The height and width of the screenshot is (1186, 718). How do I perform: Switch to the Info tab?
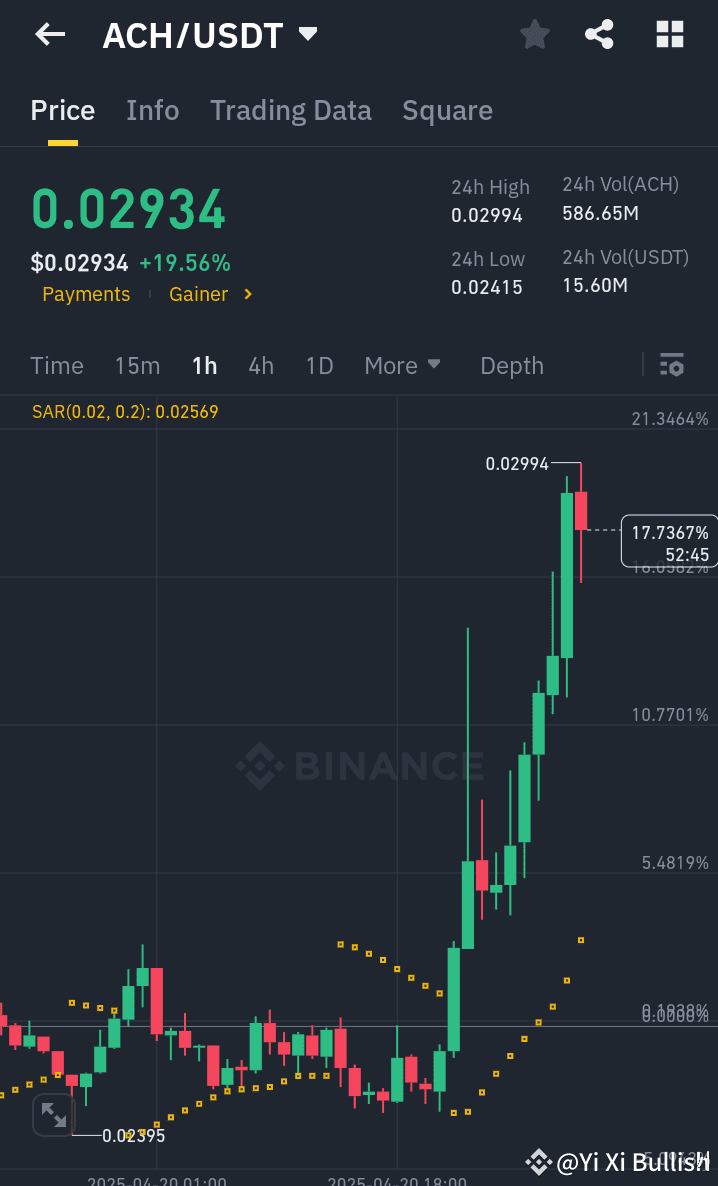[152, 111]
